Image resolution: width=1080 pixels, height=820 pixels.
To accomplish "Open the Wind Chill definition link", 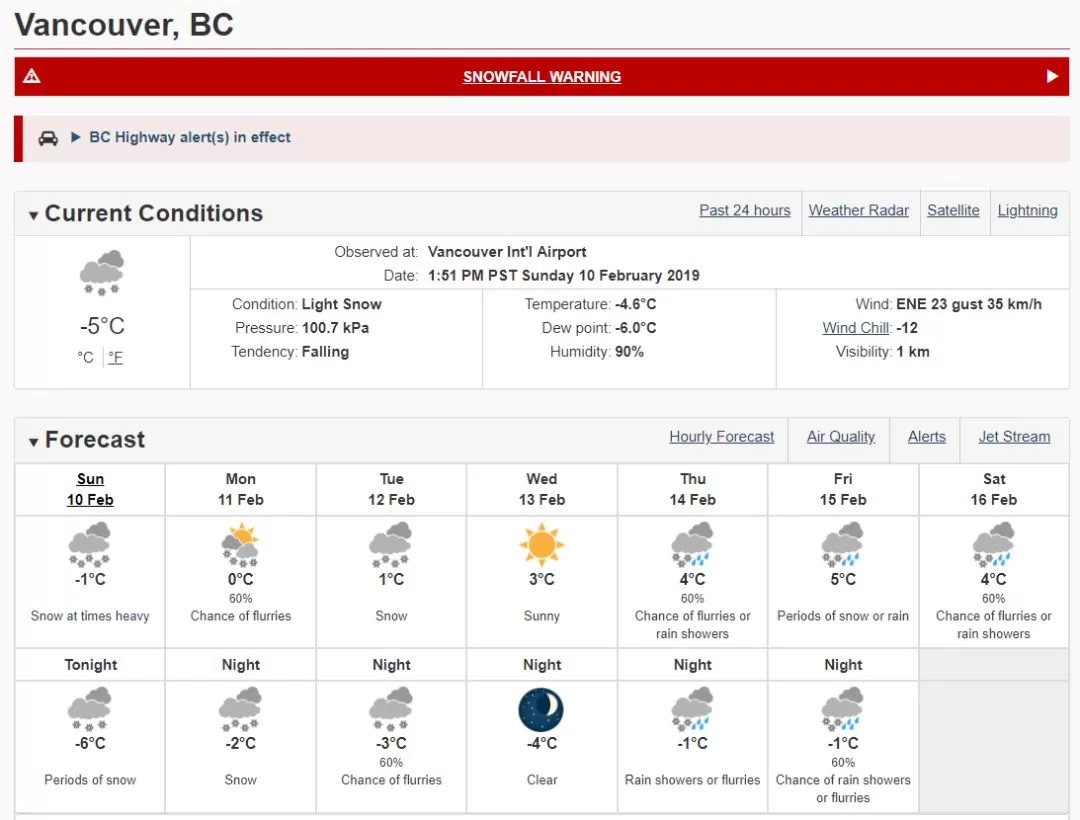I will (x=856, y=328).
